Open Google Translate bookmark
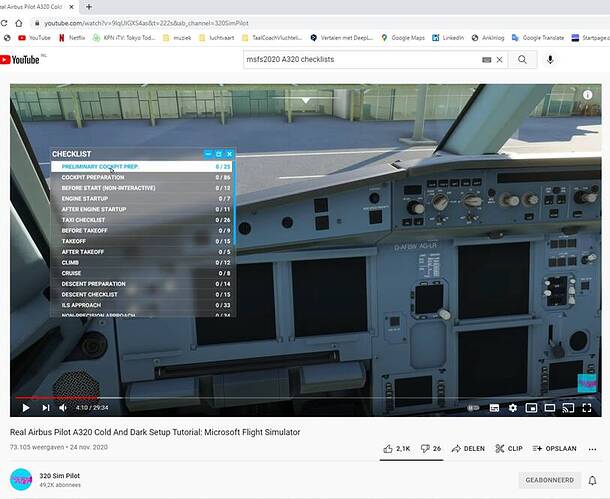The height and width of the screenshot is (499, 610). (538, 38)
